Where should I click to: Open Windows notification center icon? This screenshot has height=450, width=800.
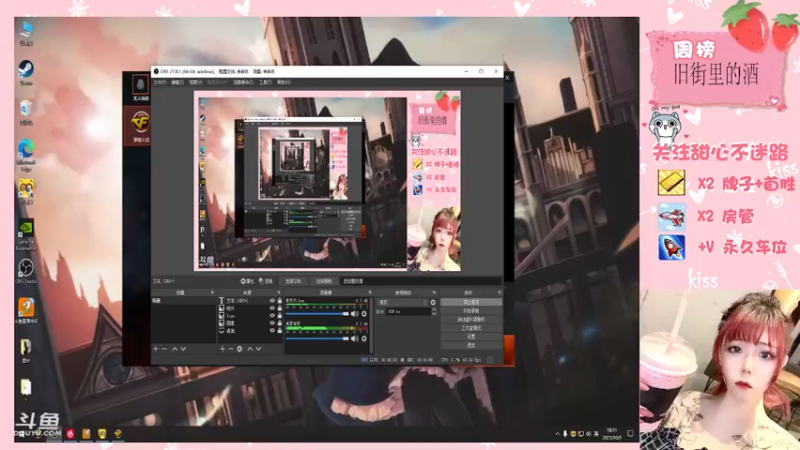[x=630, y=434]
